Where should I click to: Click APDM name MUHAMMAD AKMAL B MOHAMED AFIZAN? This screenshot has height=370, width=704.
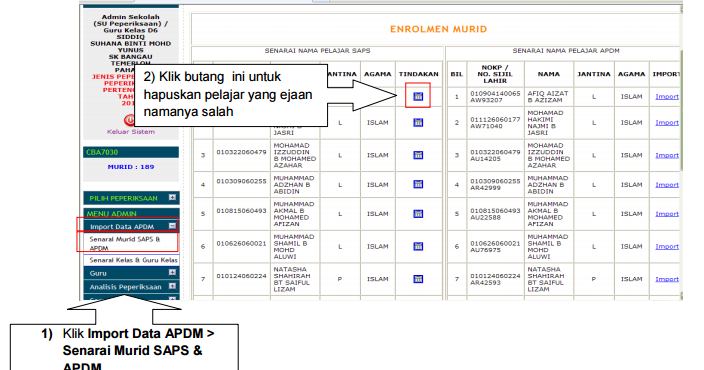click(547, 214)
